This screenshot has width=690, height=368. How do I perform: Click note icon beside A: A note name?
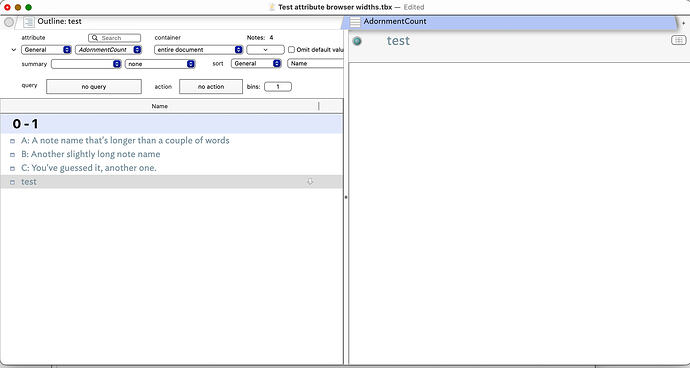tap(12, 141)
